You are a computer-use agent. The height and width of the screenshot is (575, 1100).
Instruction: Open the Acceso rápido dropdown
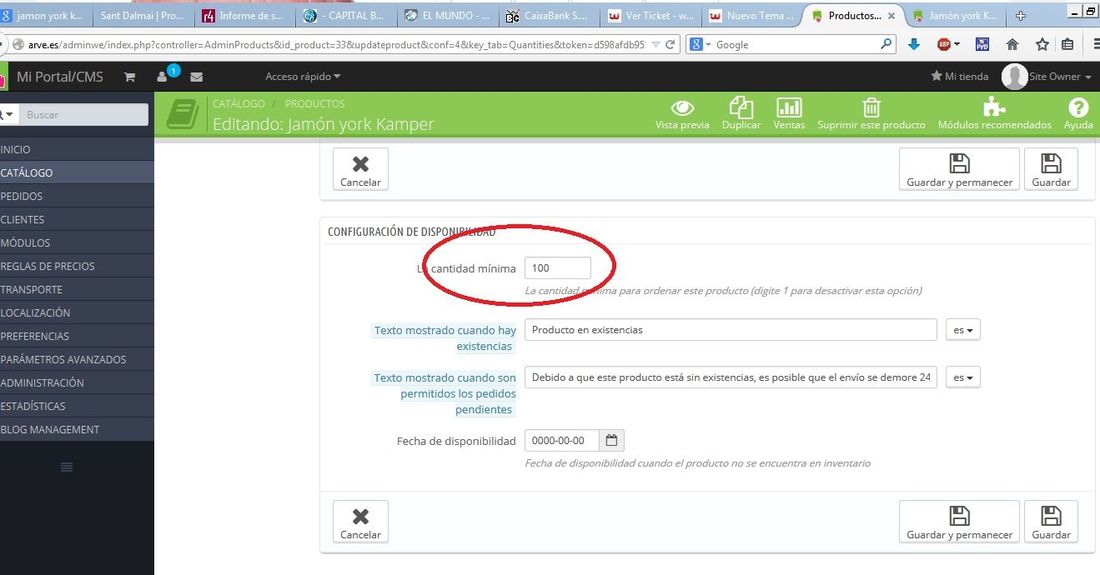[302, 76]
